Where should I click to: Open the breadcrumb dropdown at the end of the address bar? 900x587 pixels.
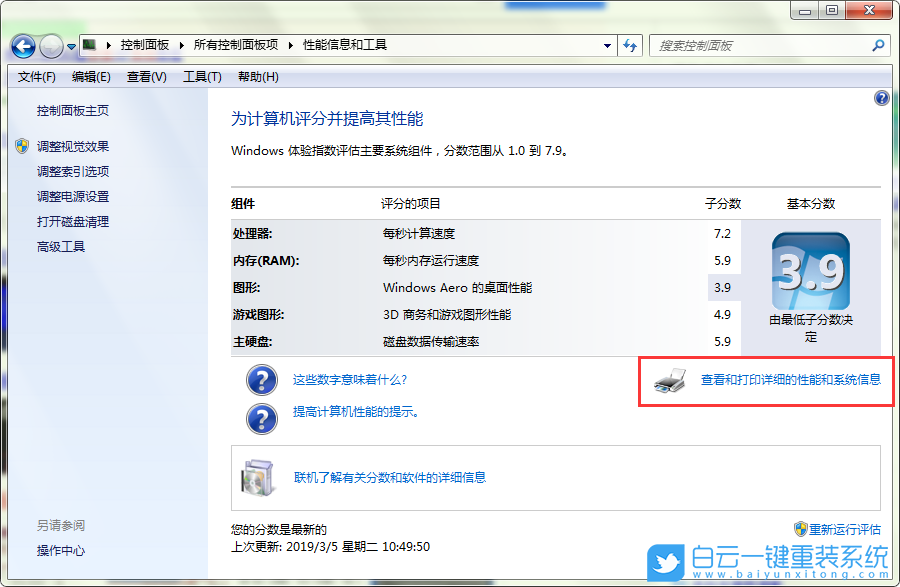click(606, 45)
